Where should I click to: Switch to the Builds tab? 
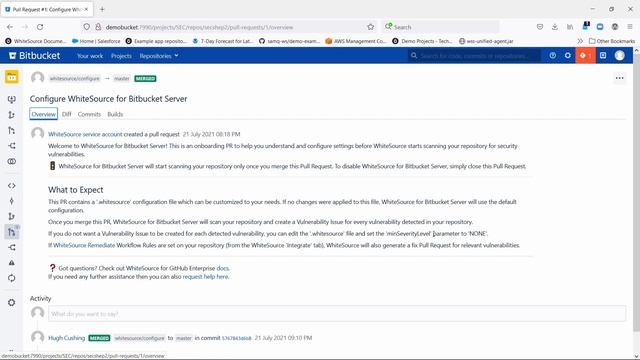115,114
